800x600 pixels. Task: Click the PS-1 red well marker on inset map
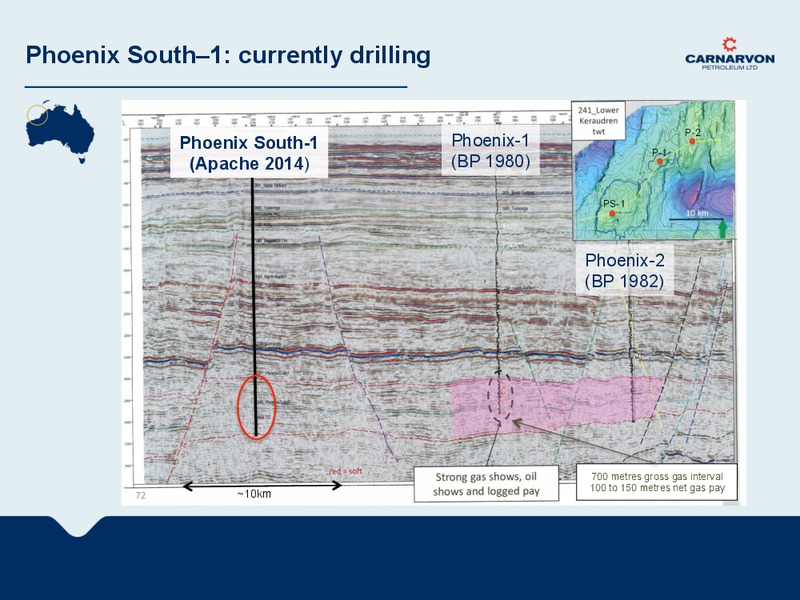pyautogui.click(x=612, y=213)
